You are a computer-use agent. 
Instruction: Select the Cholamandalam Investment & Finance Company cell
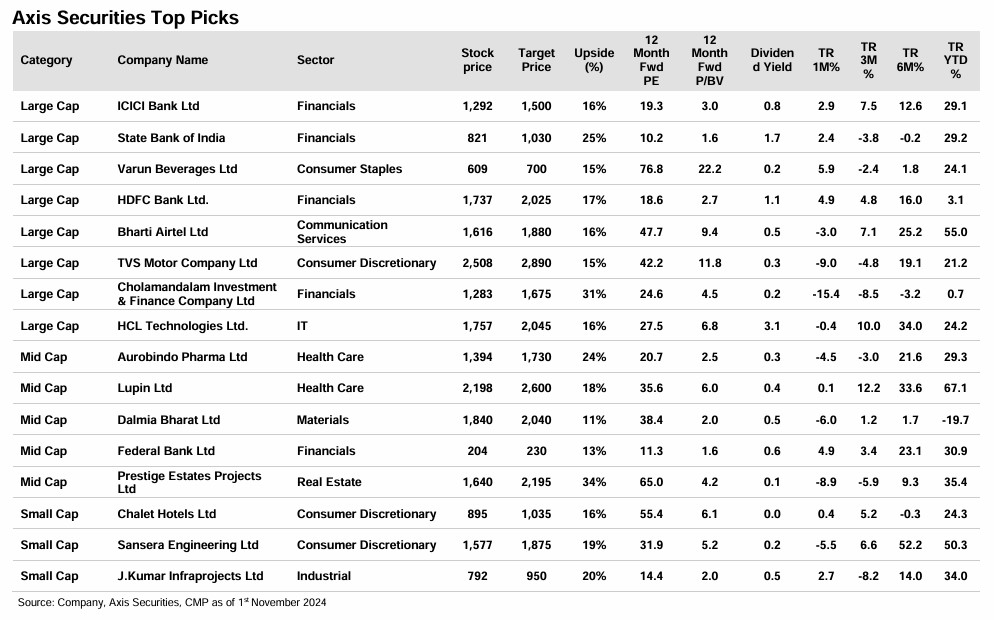pos(197,294)
